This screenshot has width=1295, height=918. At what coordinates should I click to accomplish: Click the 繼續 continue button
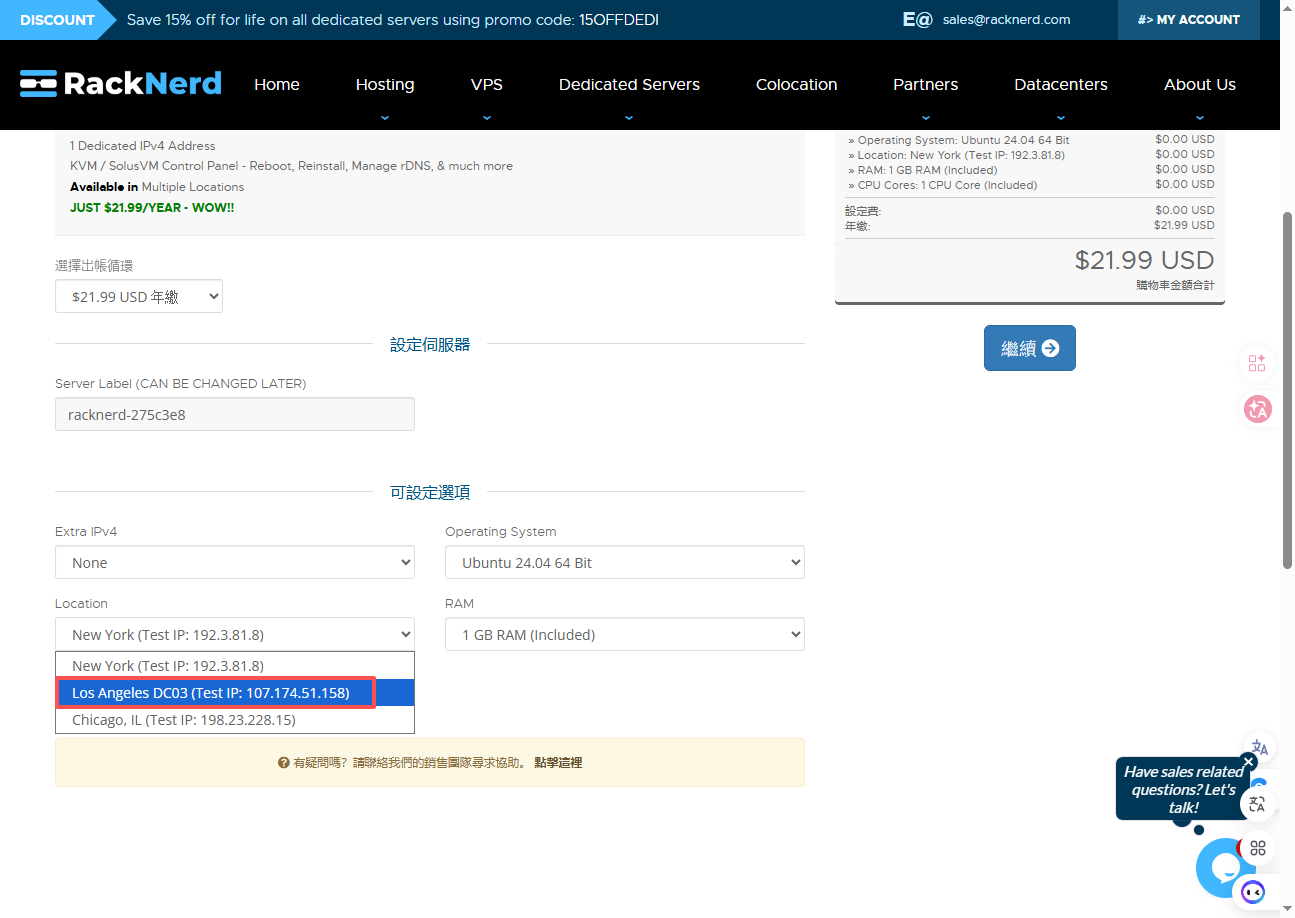1030,348
